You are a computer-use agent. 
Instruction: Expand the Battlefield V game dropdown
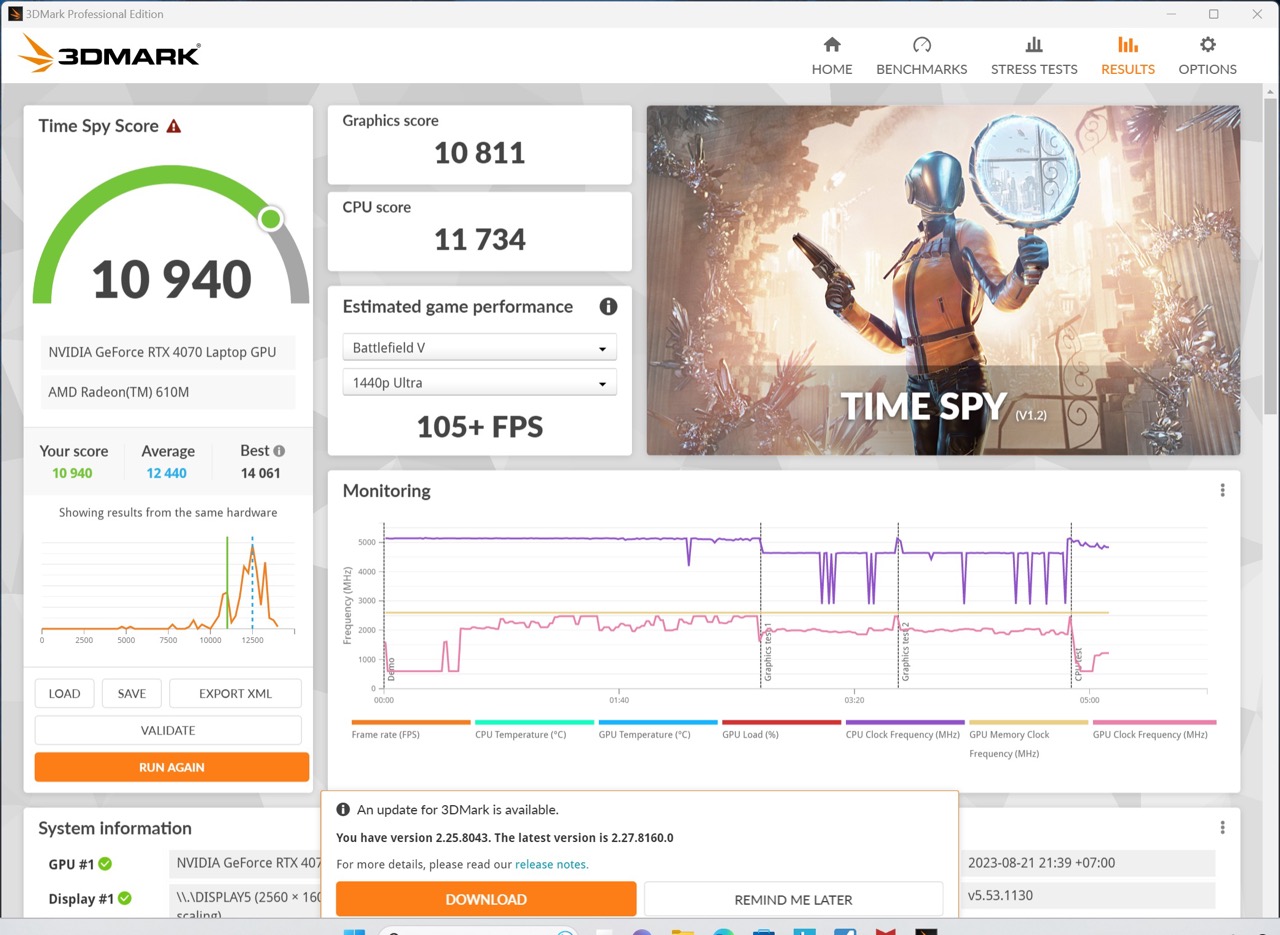point(479,348)
